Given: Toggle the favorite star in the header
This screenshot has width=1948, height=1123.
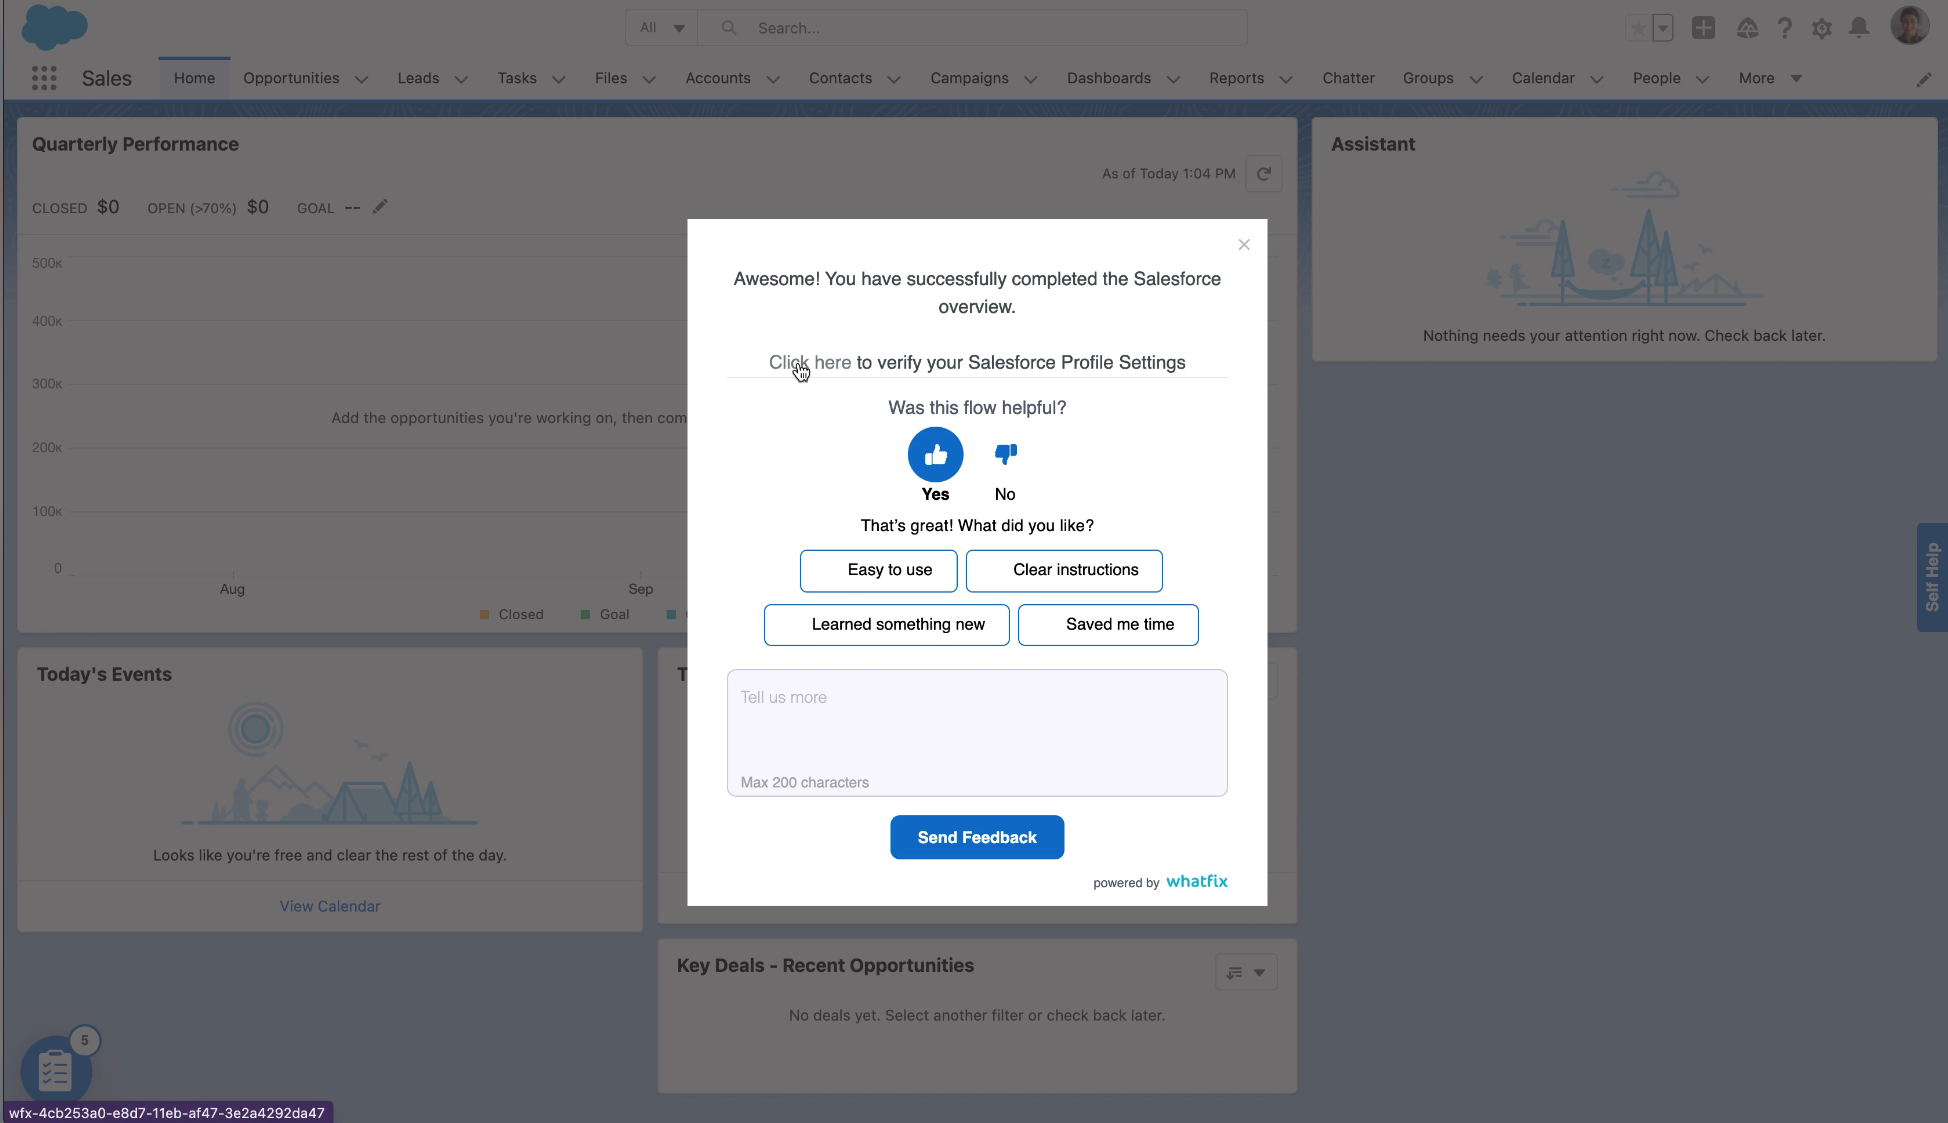Looking at the screenshot, I should coord(1638,28).
